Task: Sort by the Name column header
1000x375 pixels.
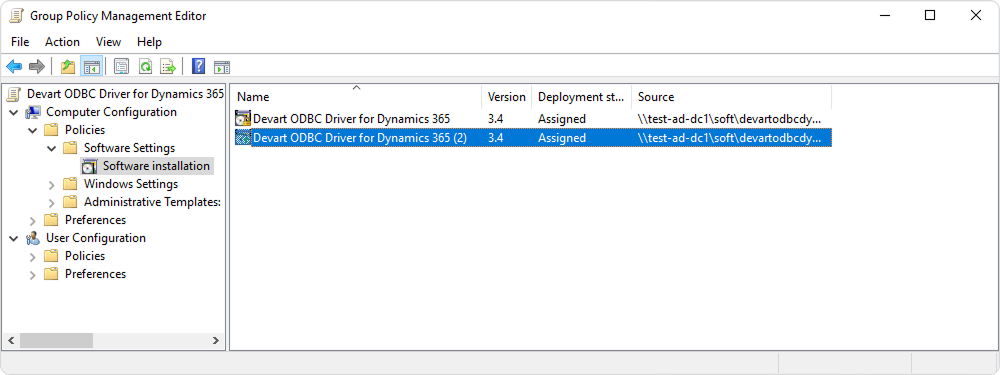Action: pyautogui.click(x=356, y=96)
